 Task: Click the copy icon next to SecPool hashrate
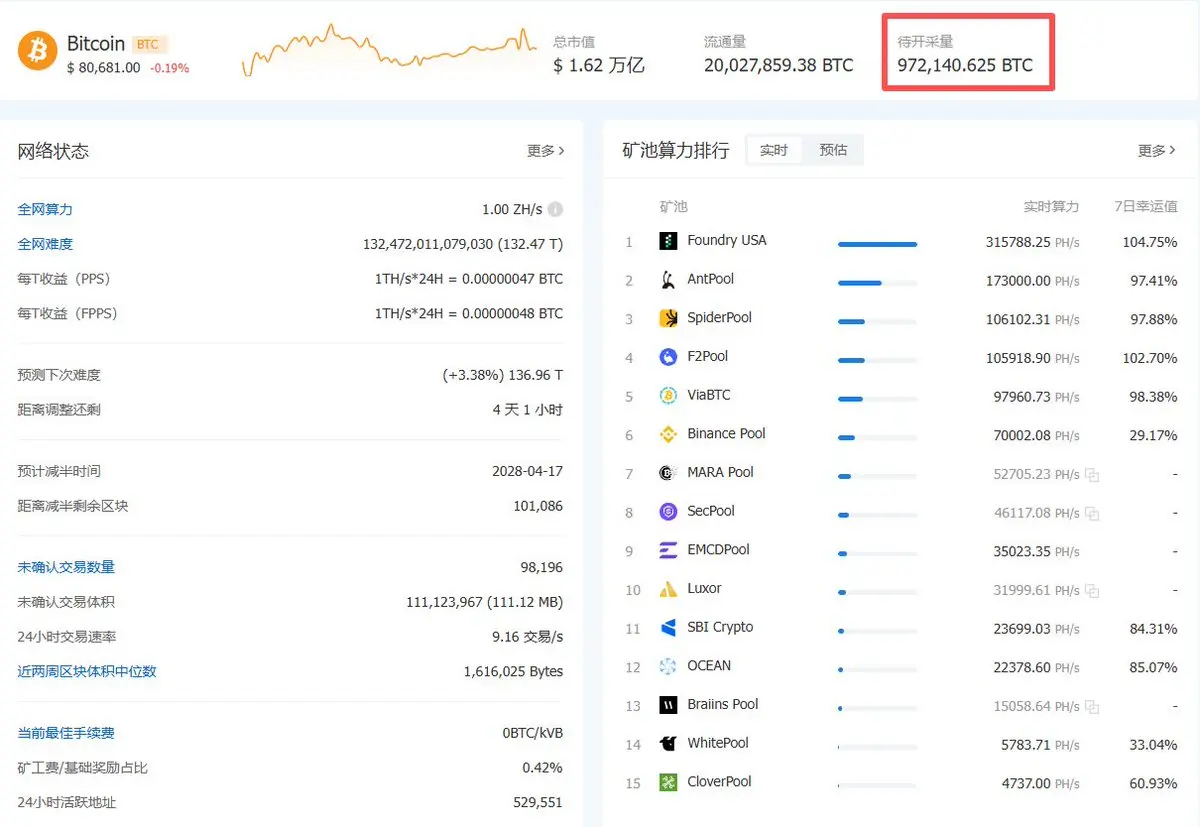click(1092, 514)
